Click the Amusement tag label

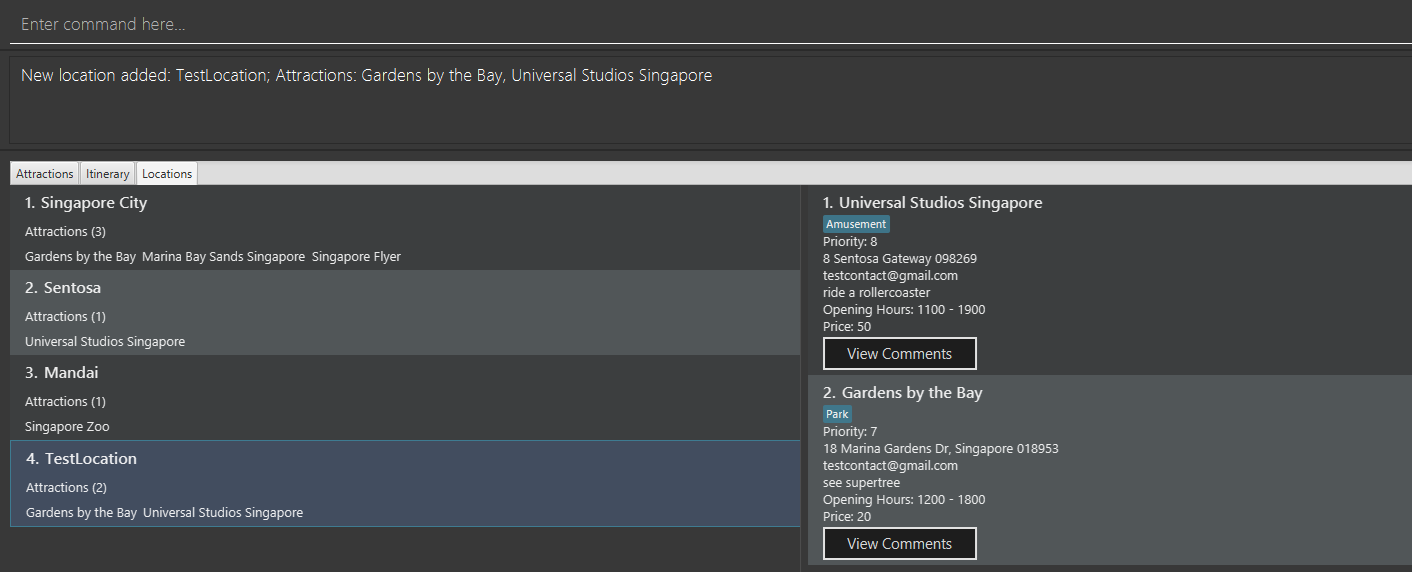pos(856,225)
